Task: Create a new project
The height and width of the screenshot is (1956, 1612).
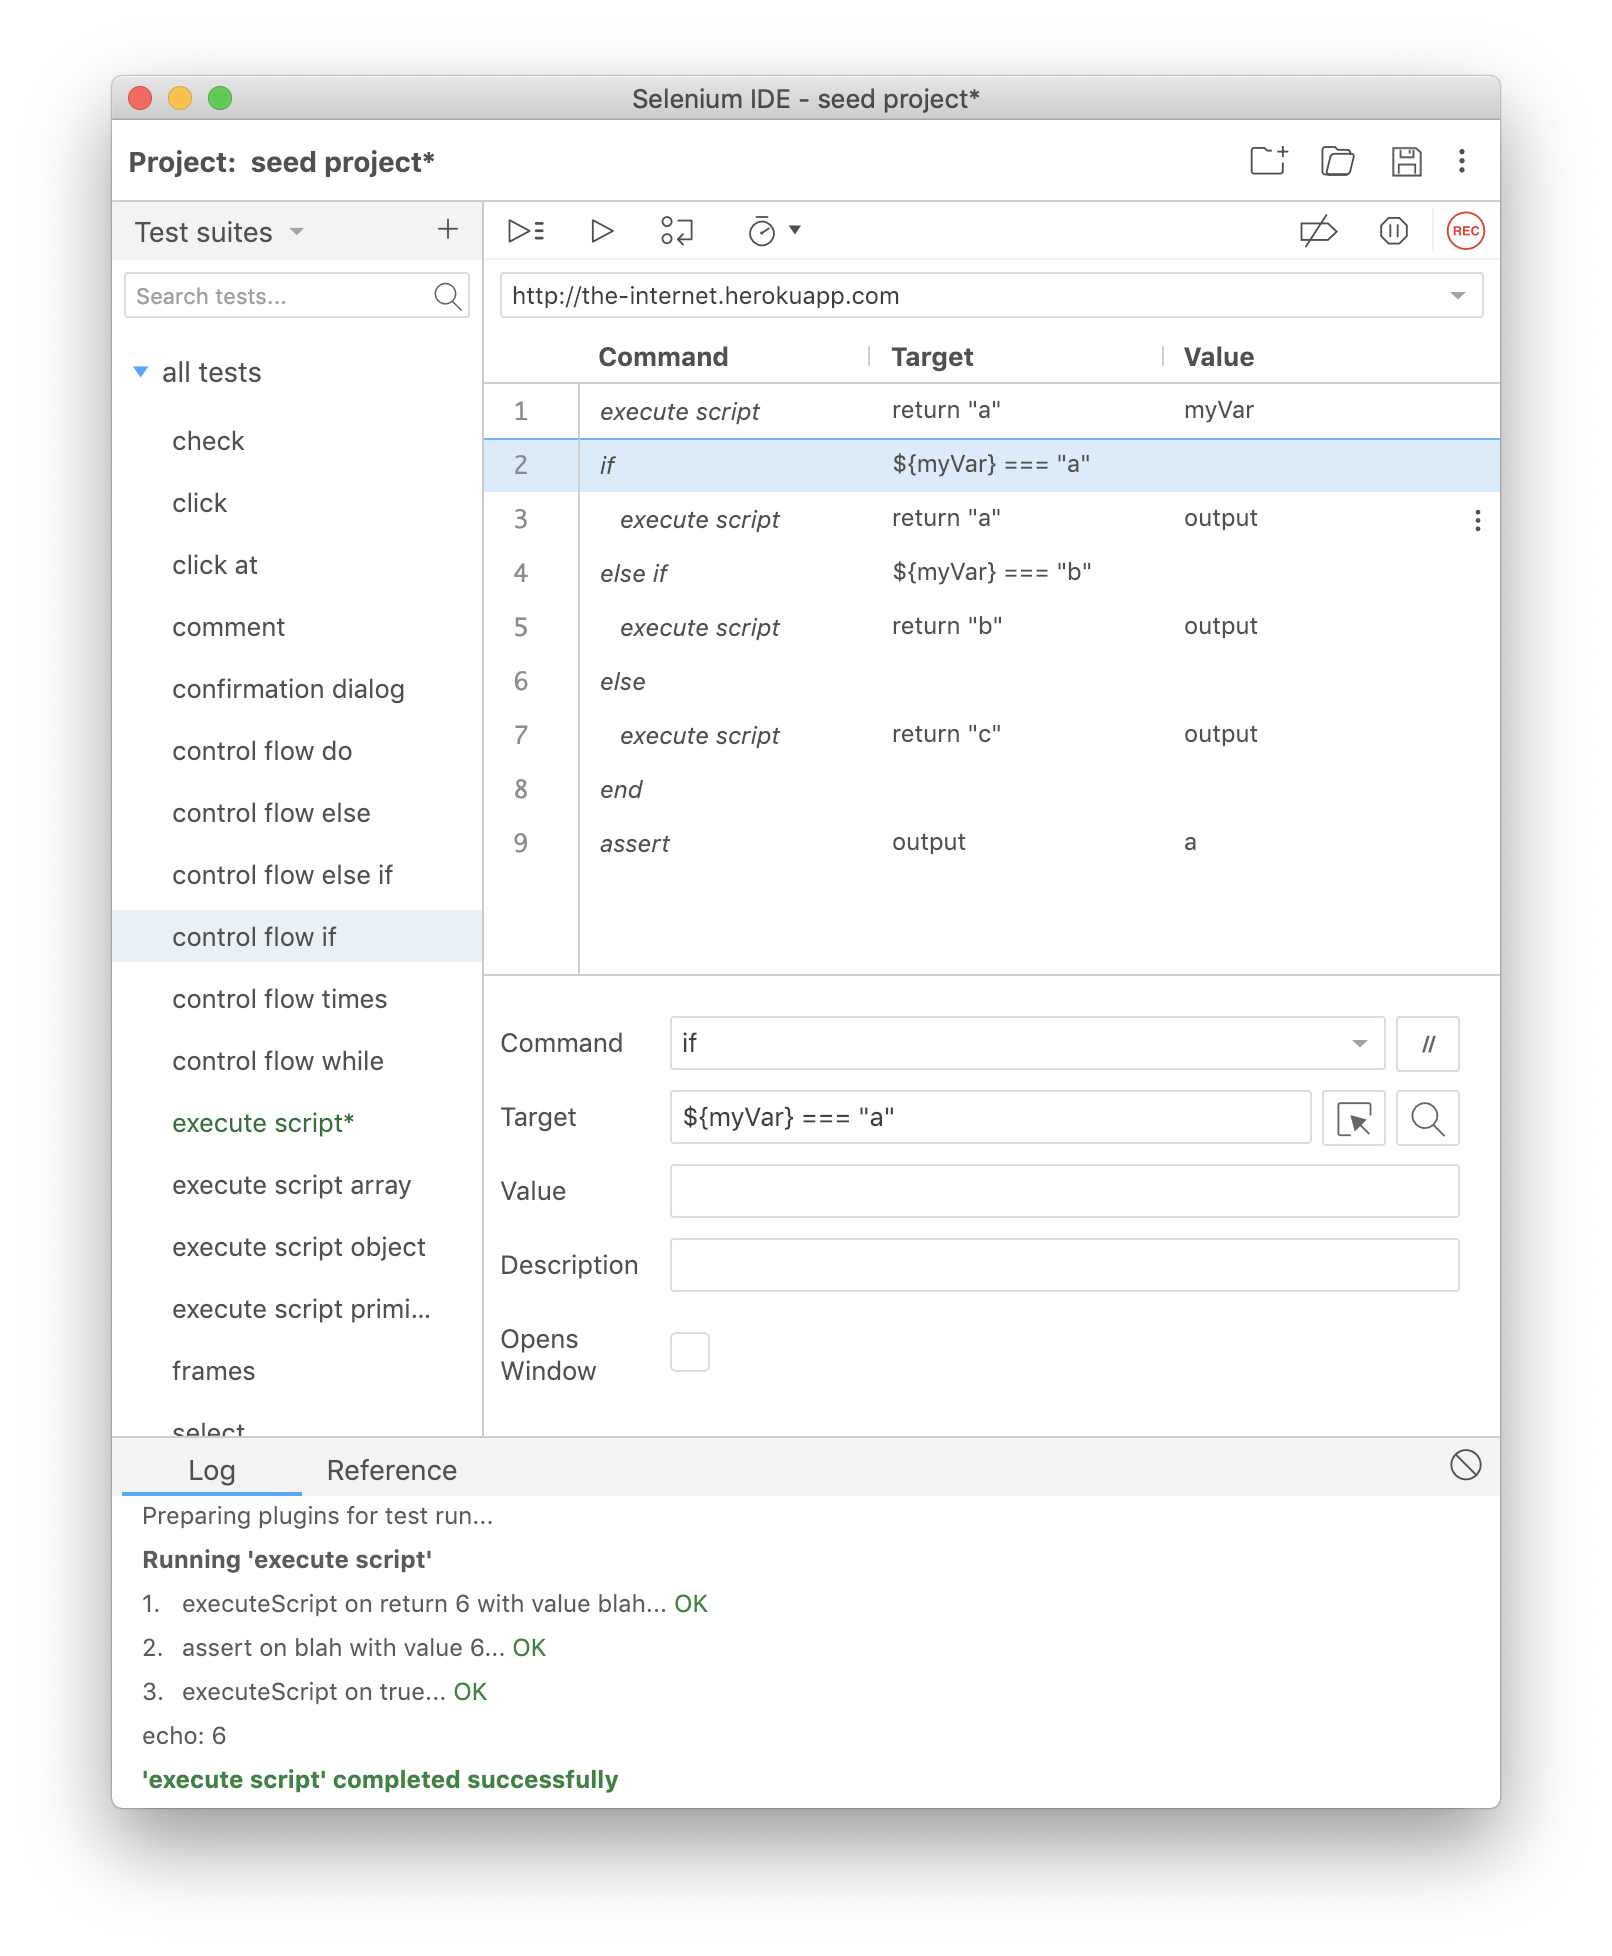Action: 1268,161
